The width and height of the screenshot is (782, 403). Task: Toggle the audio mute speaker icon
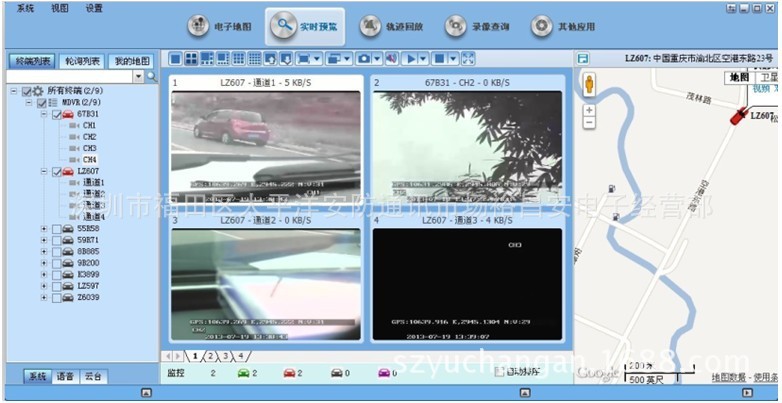coord(391,59)
